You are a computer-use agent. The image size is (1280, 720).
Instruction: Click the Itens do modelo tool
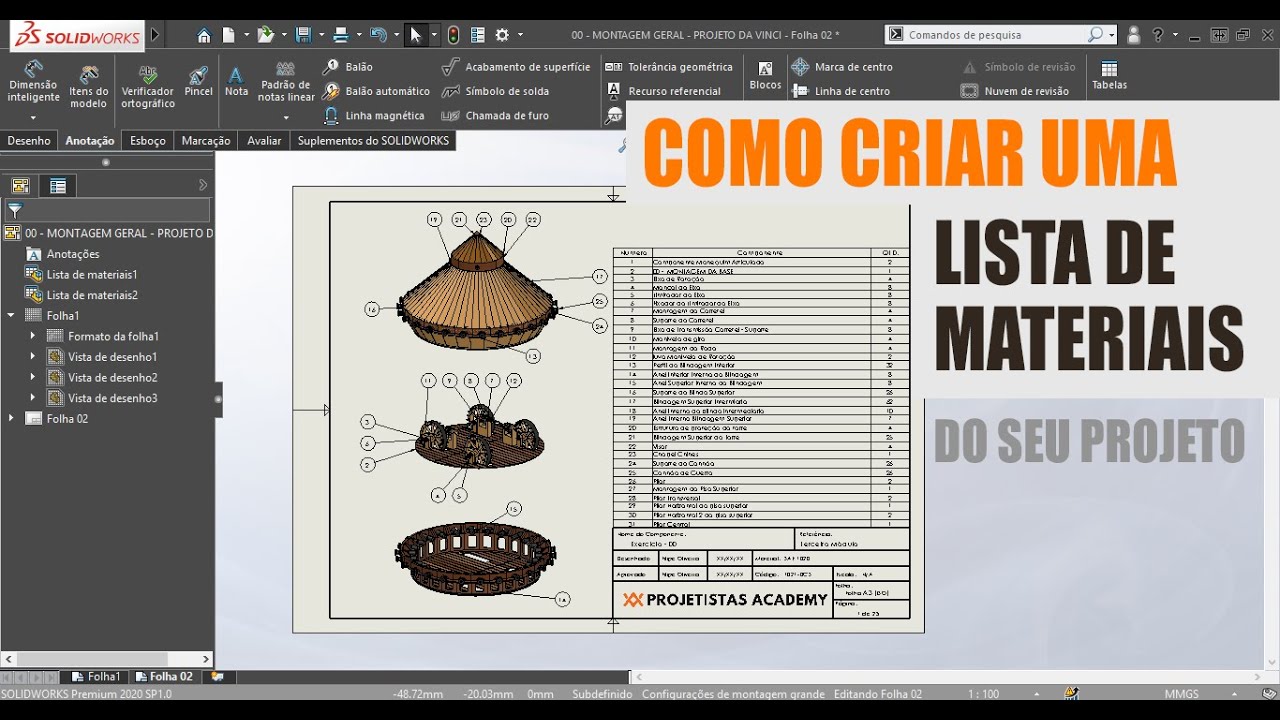89,87
